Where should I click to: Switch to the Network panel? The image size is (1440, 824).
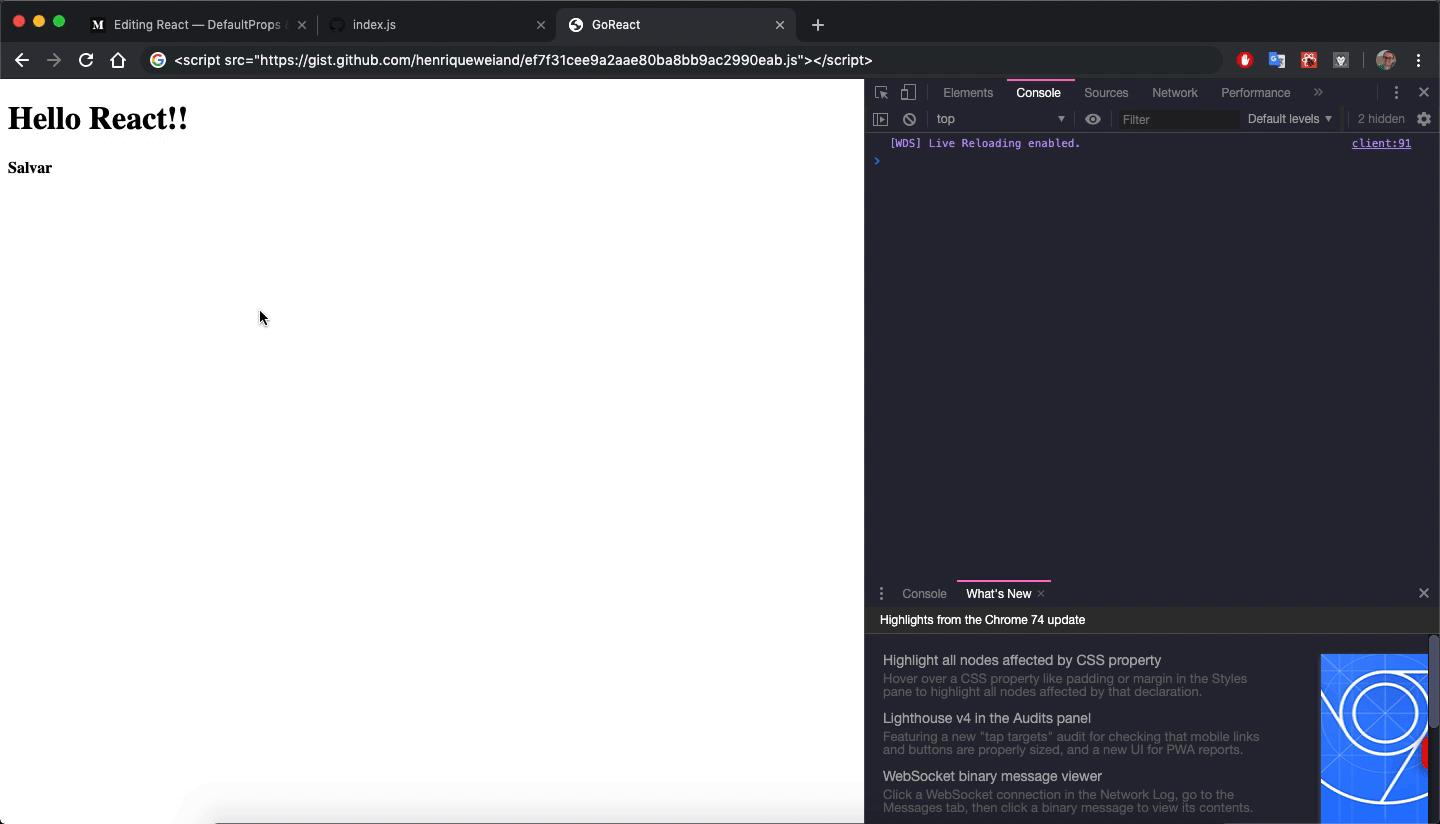click(x=1174, y=92)
